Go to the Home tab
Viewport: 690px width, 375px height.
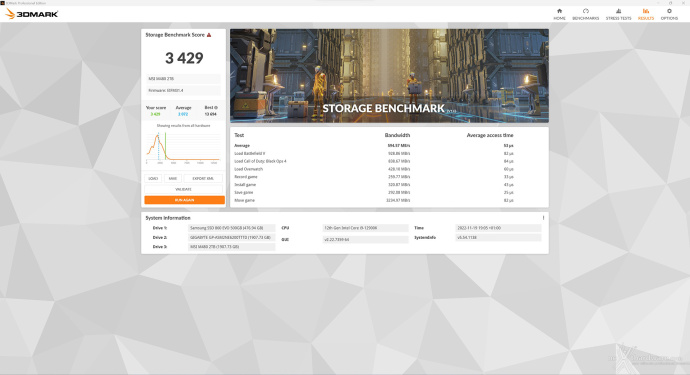click(559, 14)
